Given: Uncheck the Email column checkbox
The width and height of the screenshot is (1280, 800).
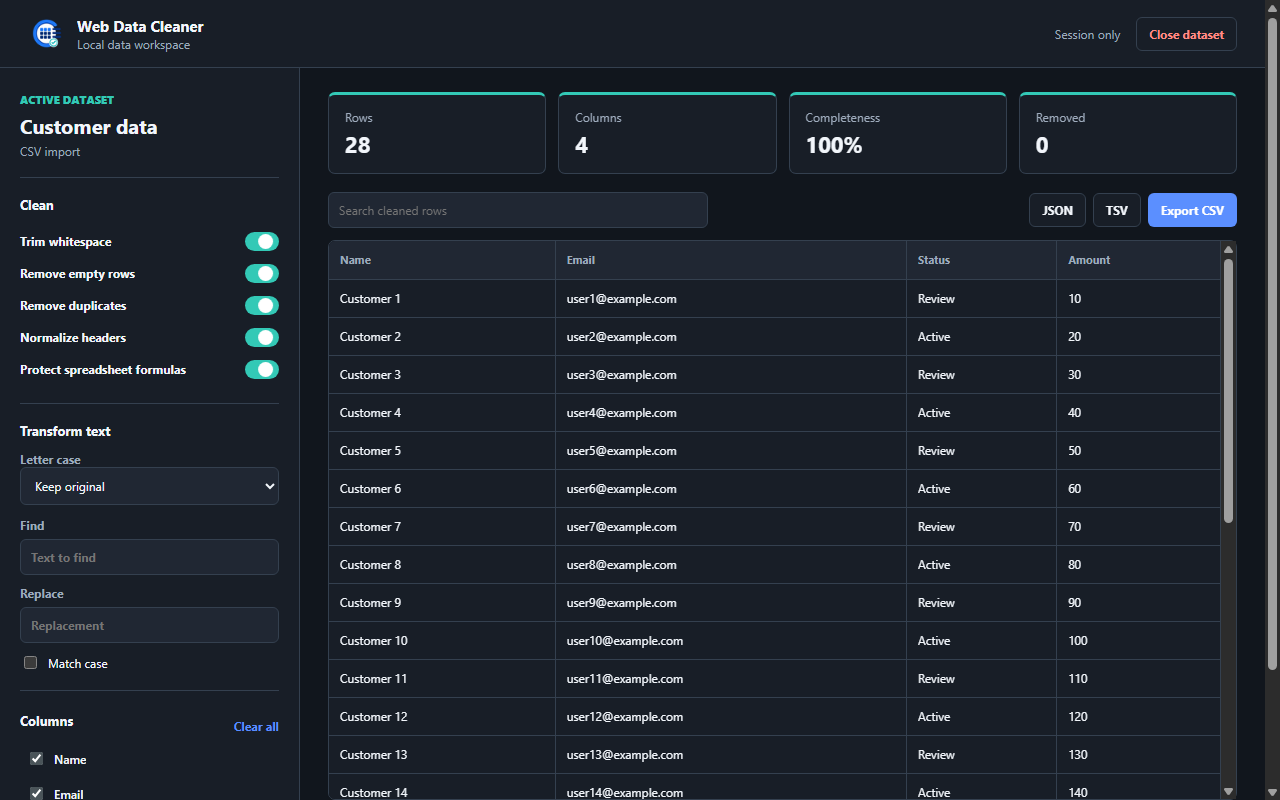Looking at the screenshot, I should [x=36, y=794].
